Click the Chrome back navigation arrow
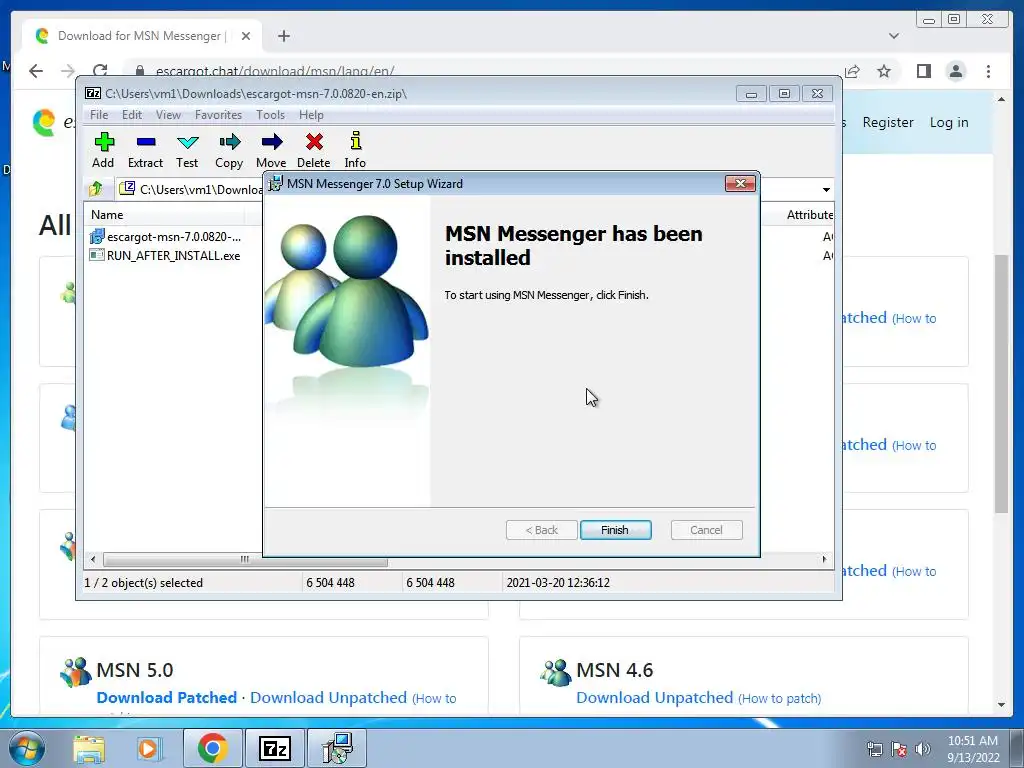 click(x=36, y=71)
